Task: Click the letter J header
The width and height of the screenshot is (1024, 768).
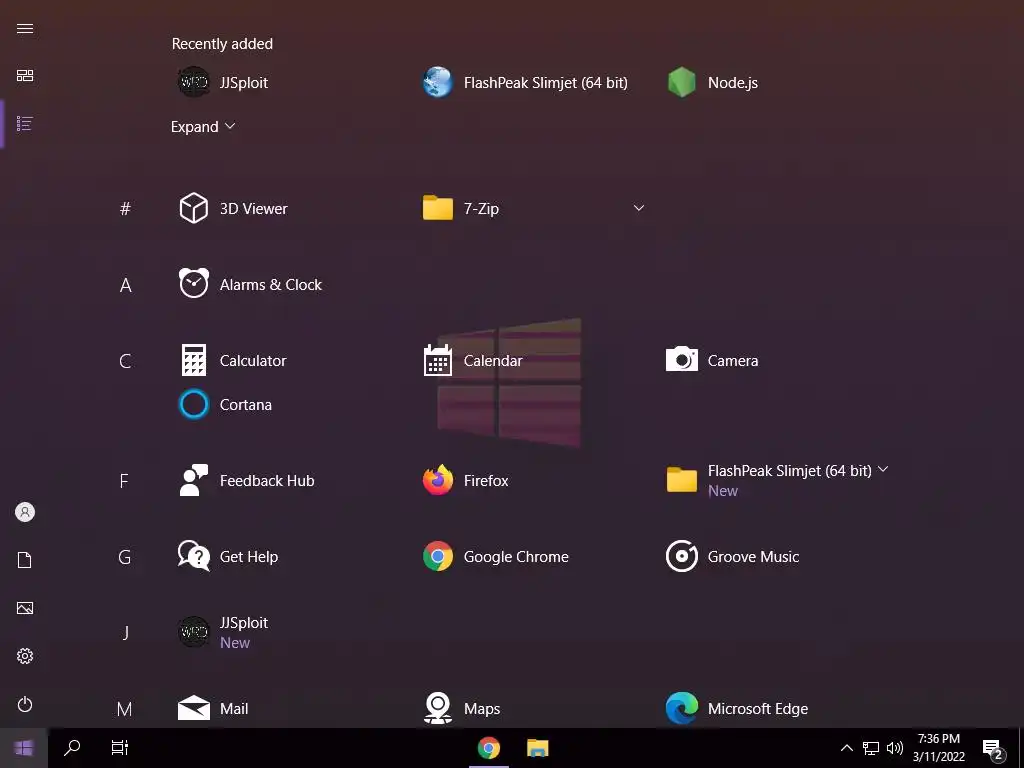Action: point(125,632)
